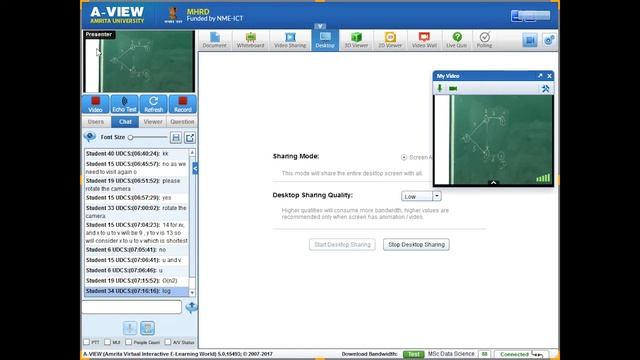
Task: Pop out the chat window icon
Action: click(x=190, y=138)
